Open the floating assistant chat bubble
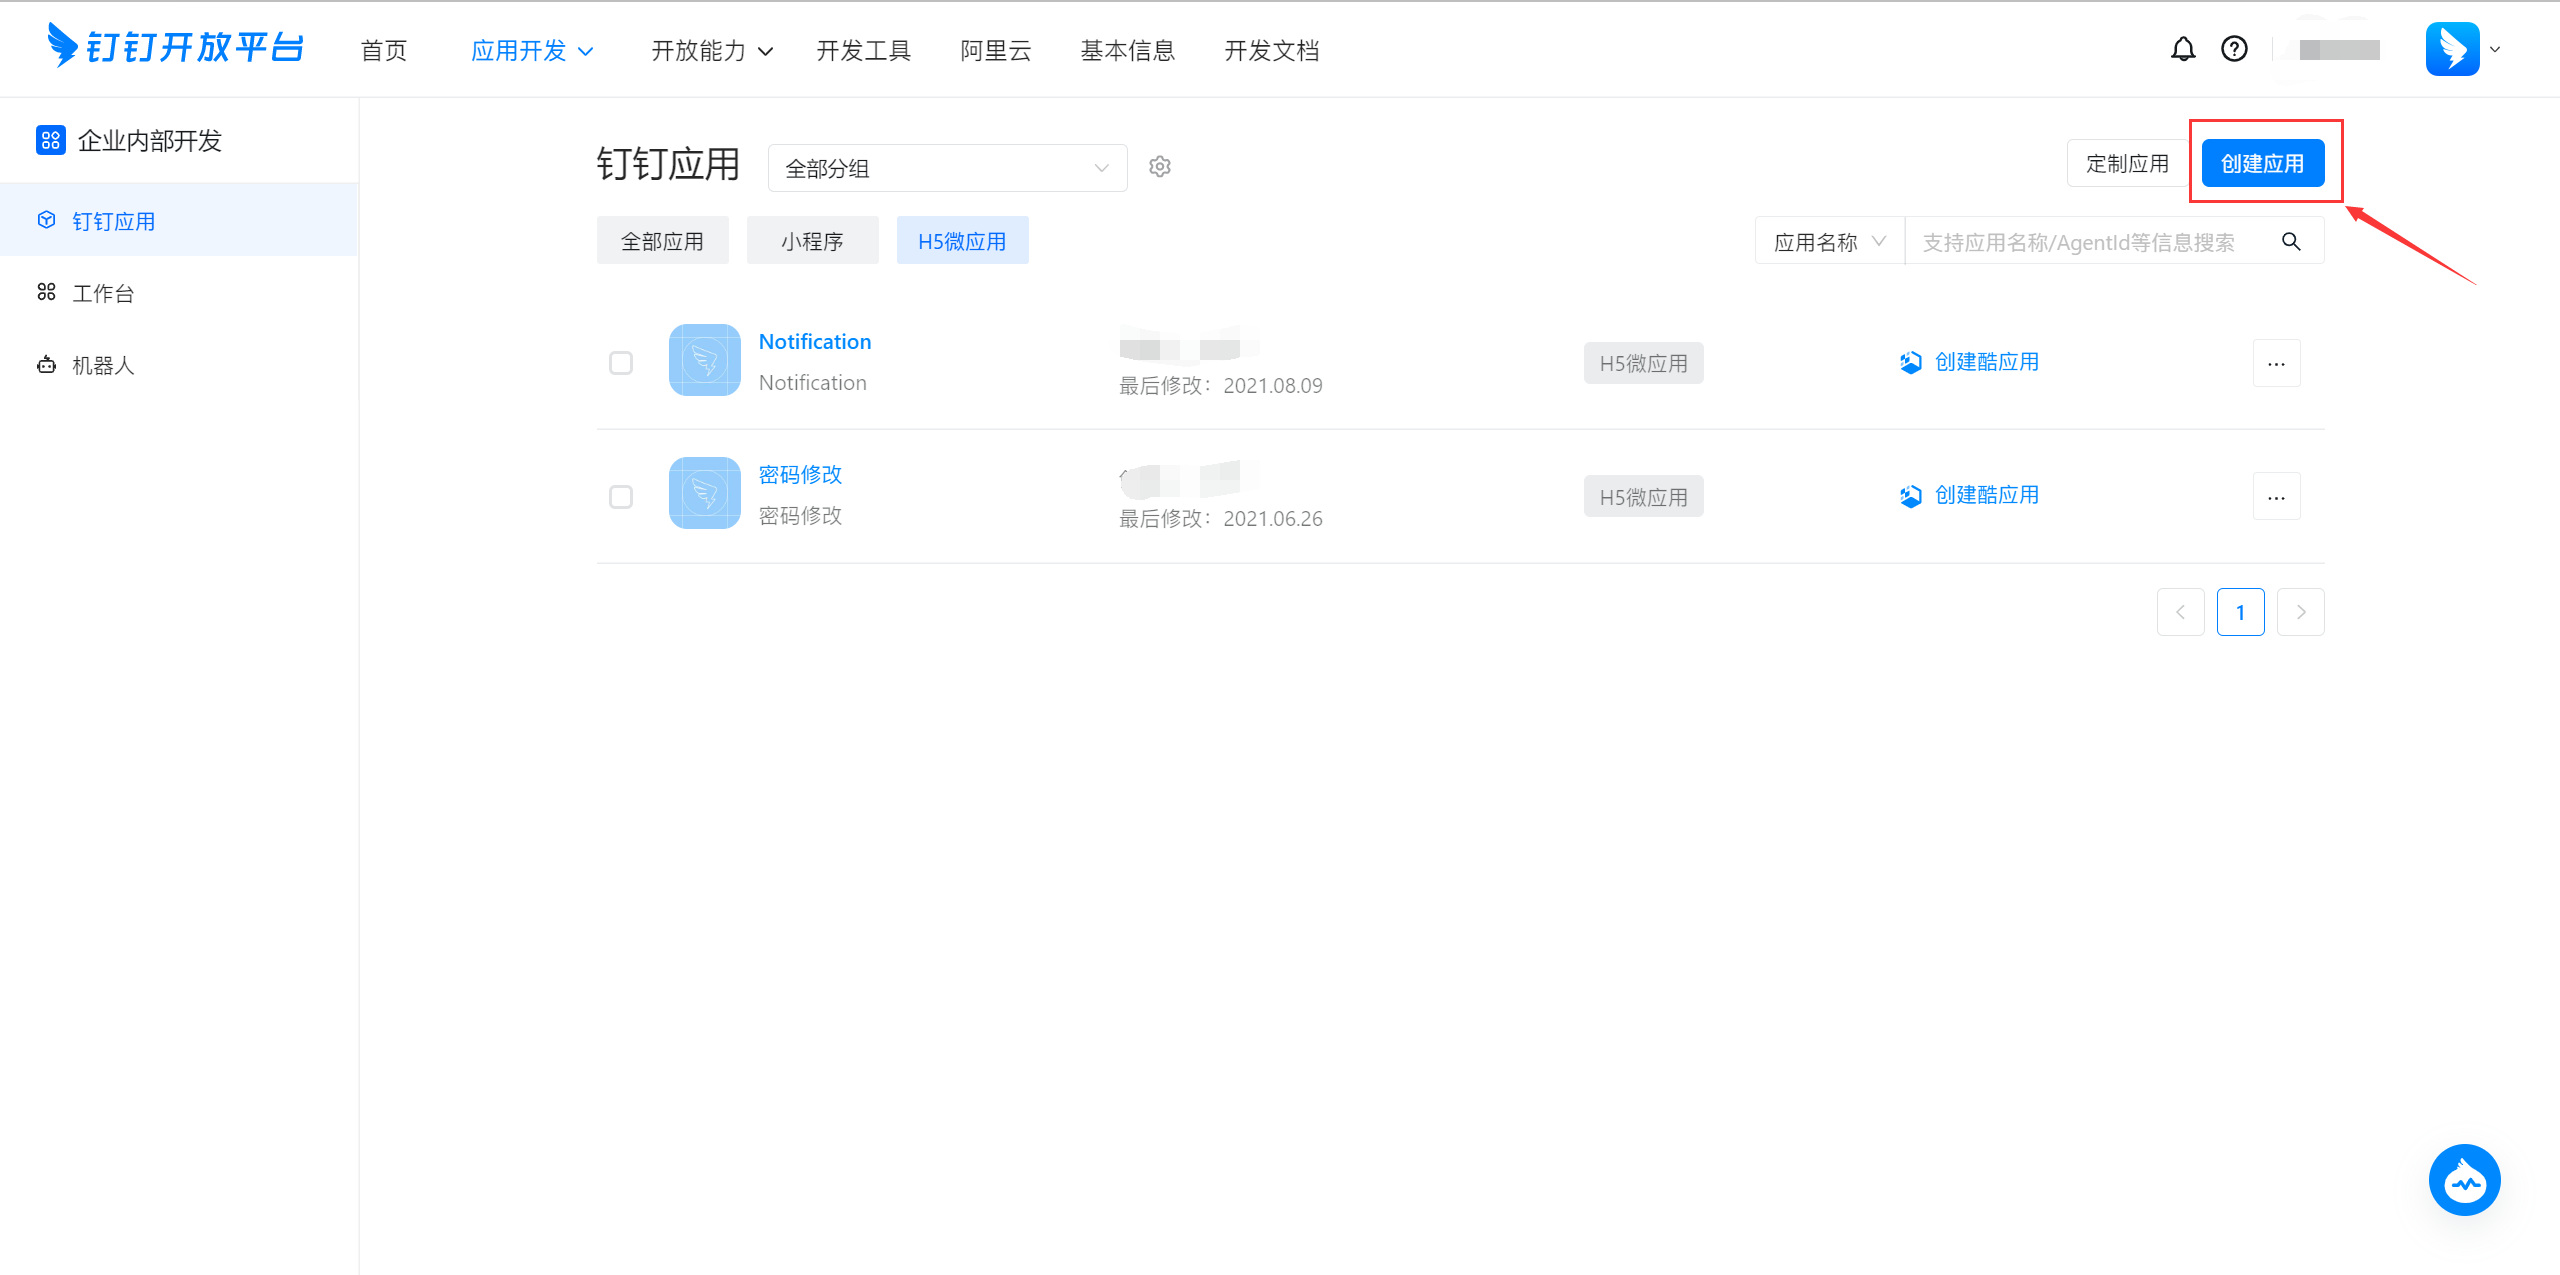 coord(2464,1181)
